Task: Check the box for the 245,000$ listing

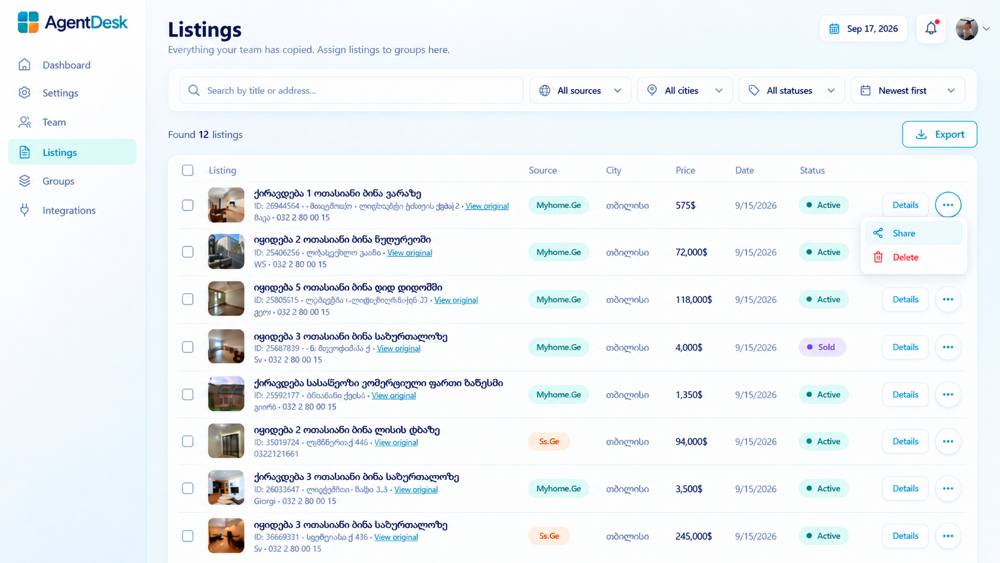Action: [188, 536]
